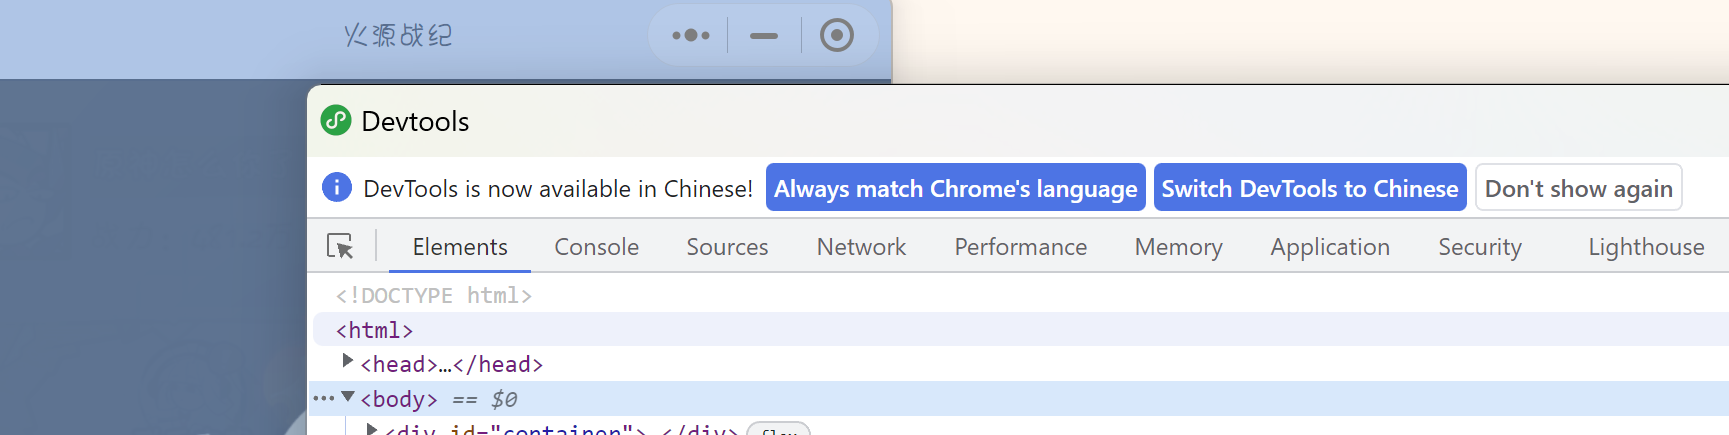Click Switch DevTools to Chinese button
Image resolution: width=1729 pixels, height=435 pixels.
(1309, 188)
